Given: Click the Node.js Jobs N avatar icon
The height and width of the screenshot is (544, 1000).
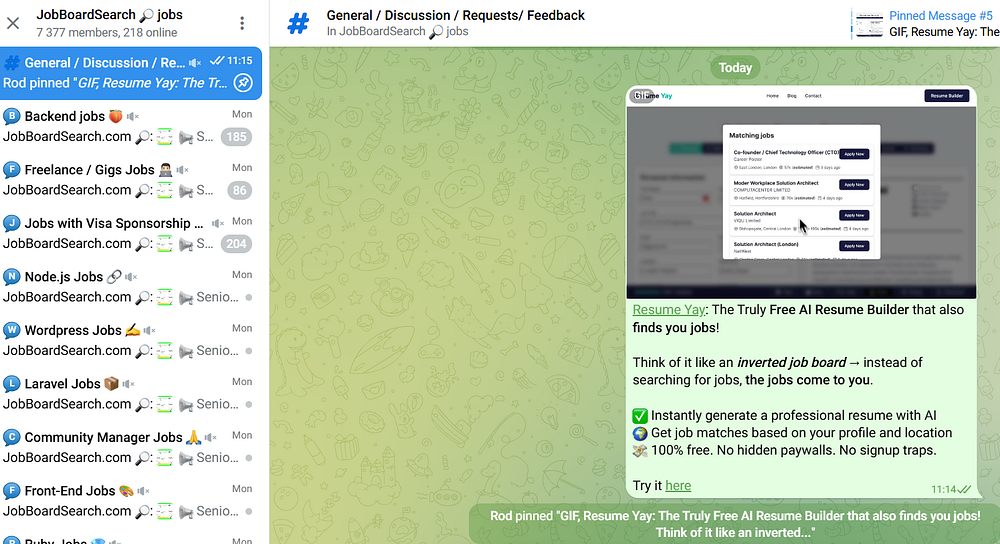Looking at the screenshot, I should coord(11,277).
